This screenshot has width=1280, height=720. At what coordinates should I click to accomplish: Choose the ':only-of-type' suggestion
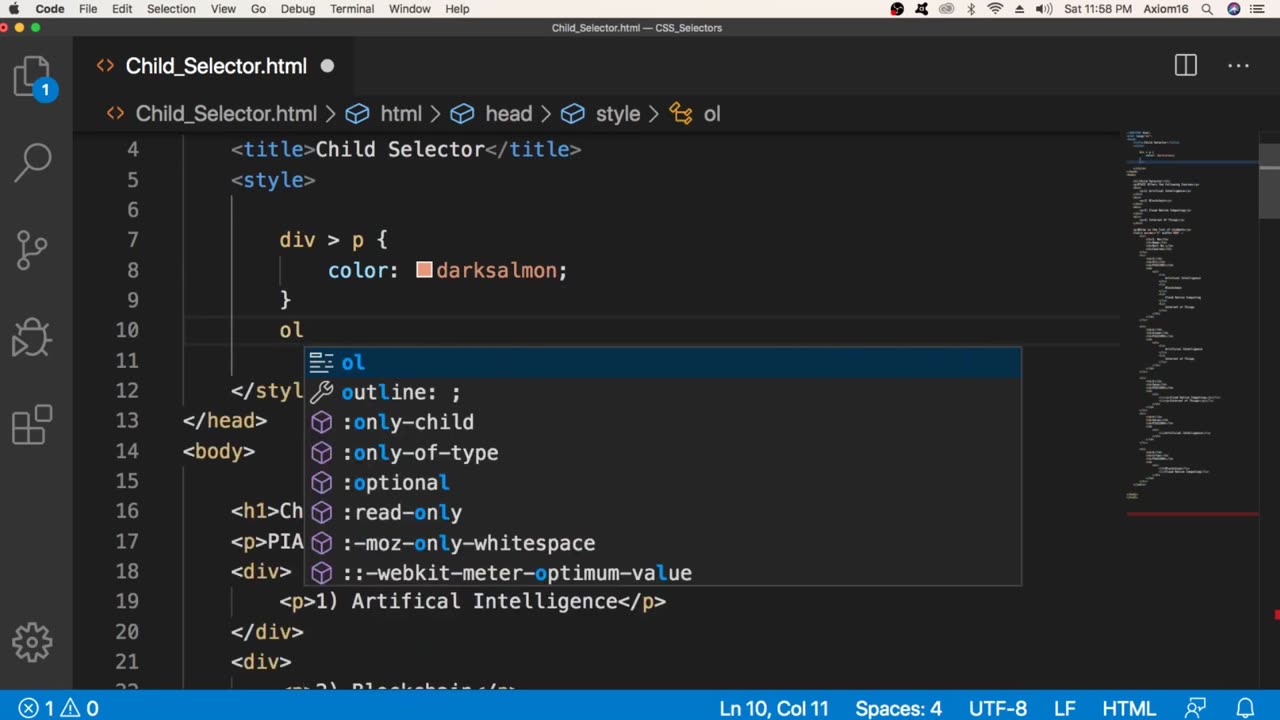663,452
